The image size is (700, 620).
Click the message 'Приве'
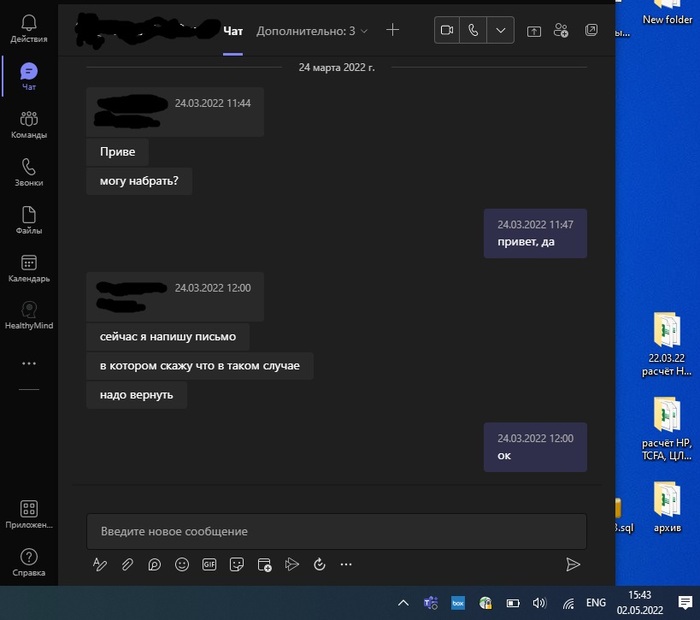(x=117, y=152)
